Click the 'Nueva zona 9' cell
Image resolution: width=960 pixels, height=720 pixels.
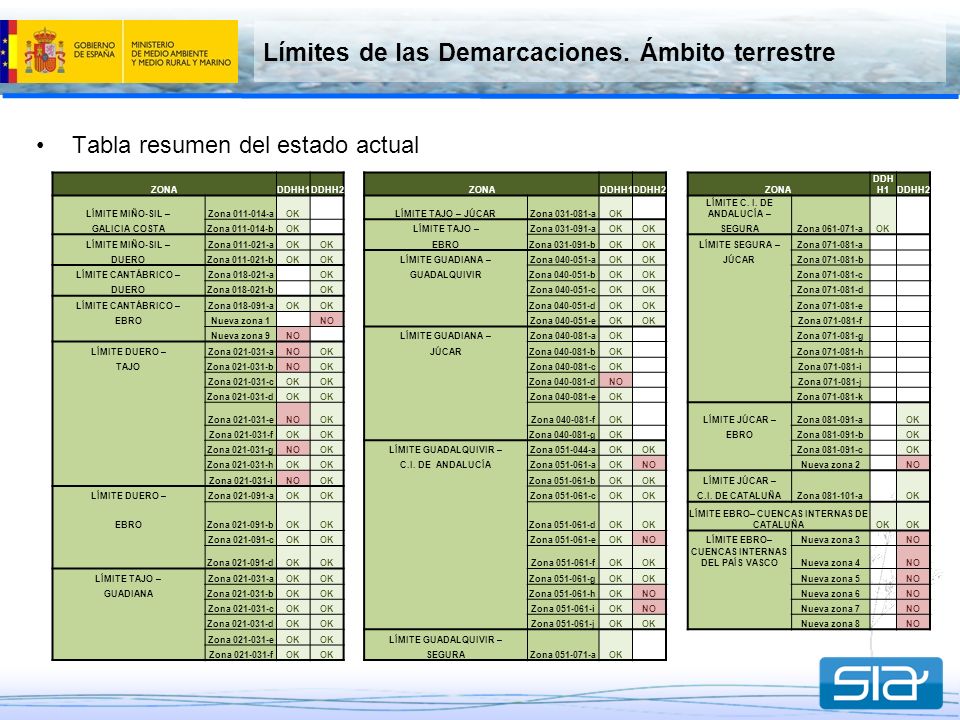[241, 335]
